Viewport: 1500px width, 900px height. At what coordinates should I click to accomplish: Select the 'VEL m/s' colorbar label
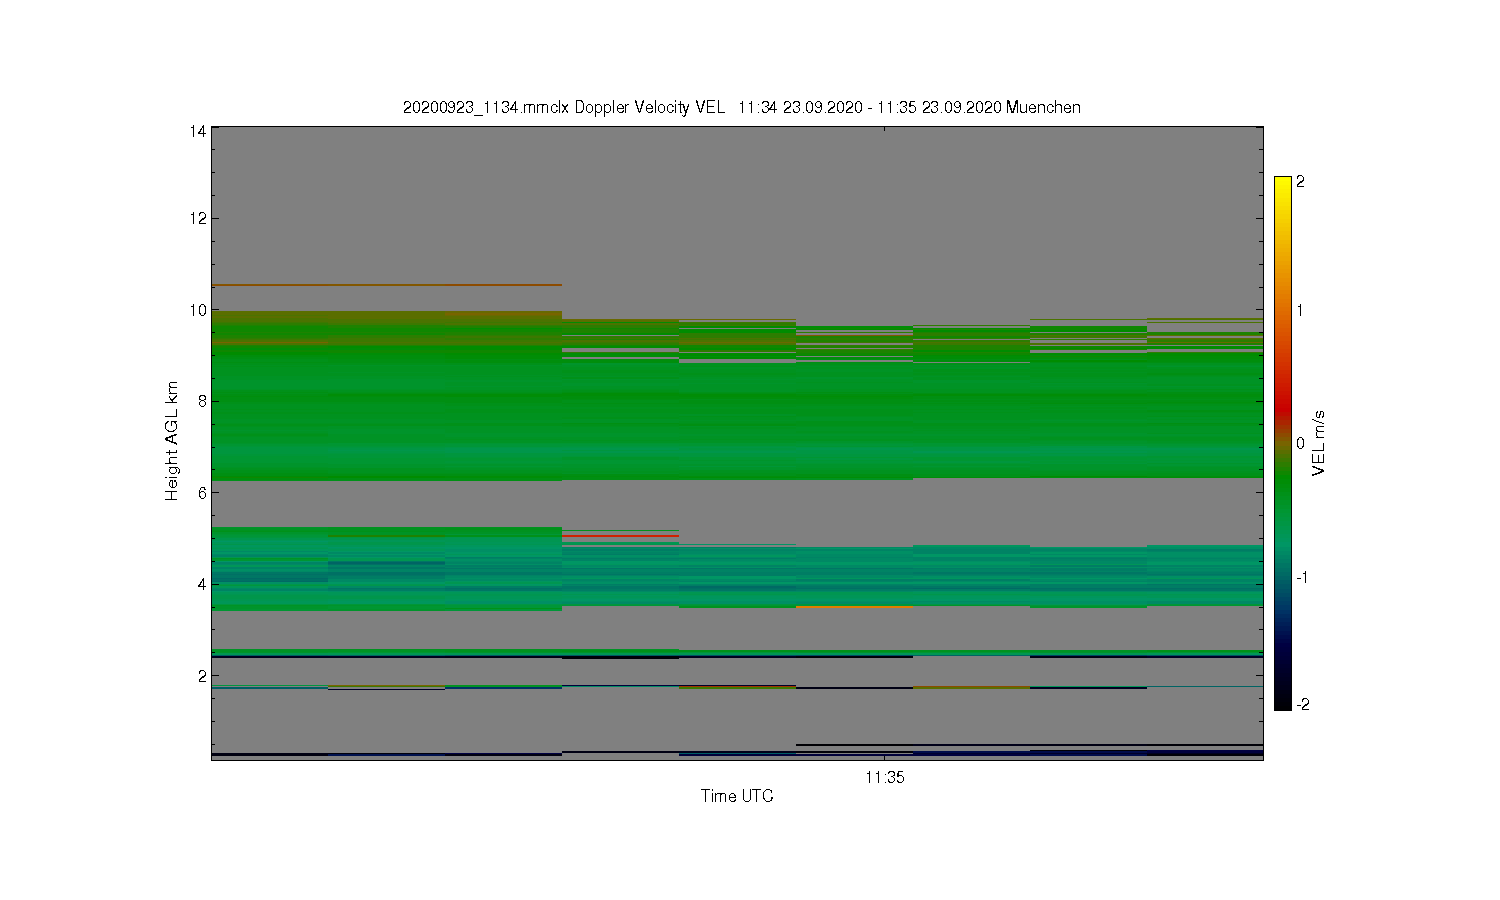pyautogui.click(x=1318, y=443)
